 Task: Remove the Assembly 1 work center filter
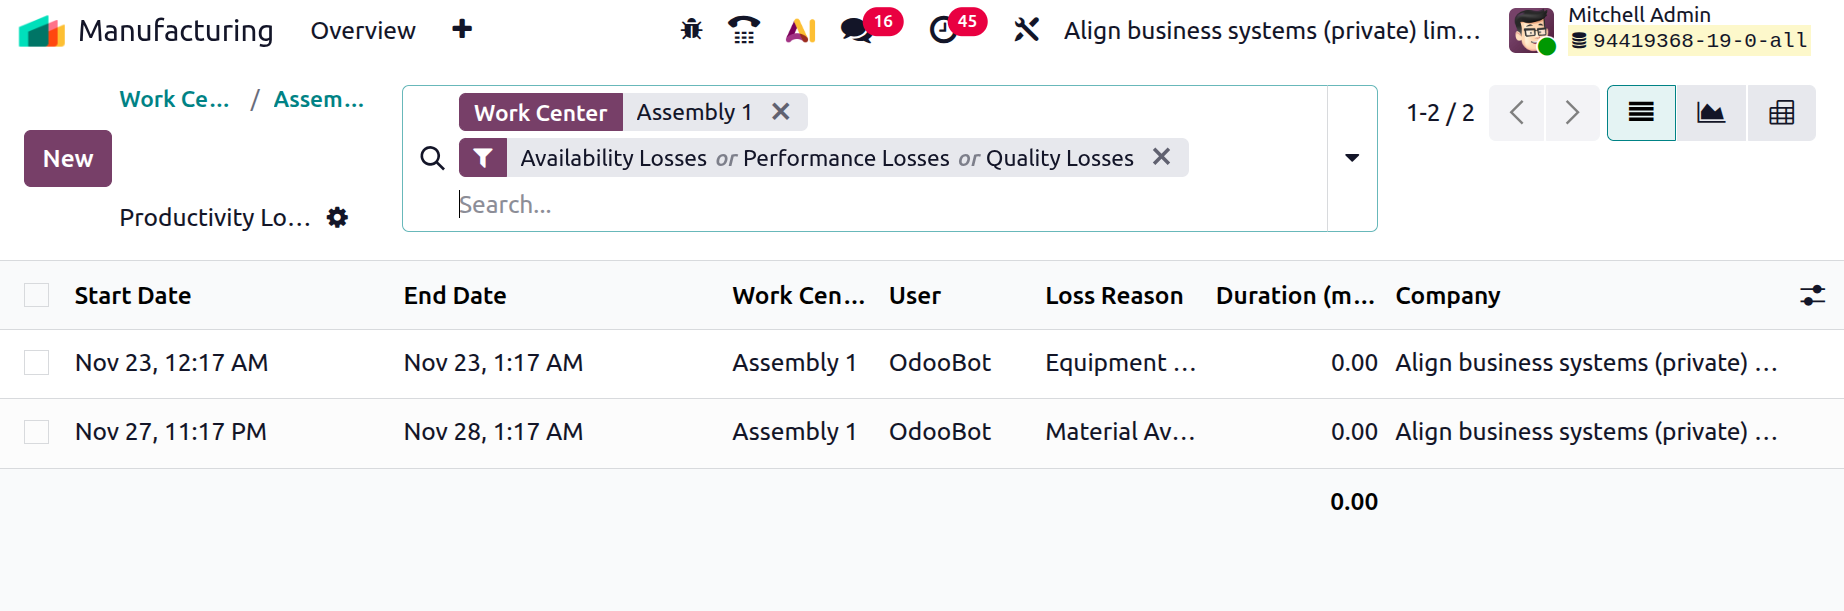(x=781, y=112)
